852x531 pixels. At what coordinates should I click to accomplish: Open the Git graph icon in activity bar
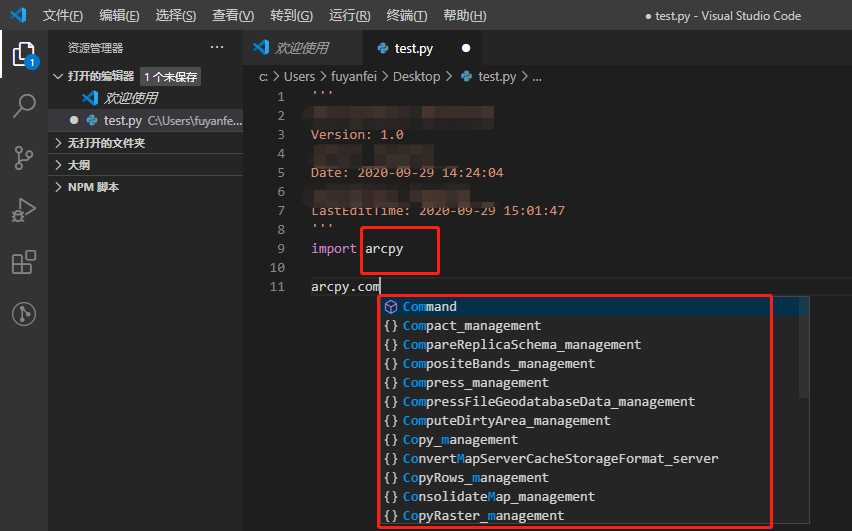pos(24,314)
